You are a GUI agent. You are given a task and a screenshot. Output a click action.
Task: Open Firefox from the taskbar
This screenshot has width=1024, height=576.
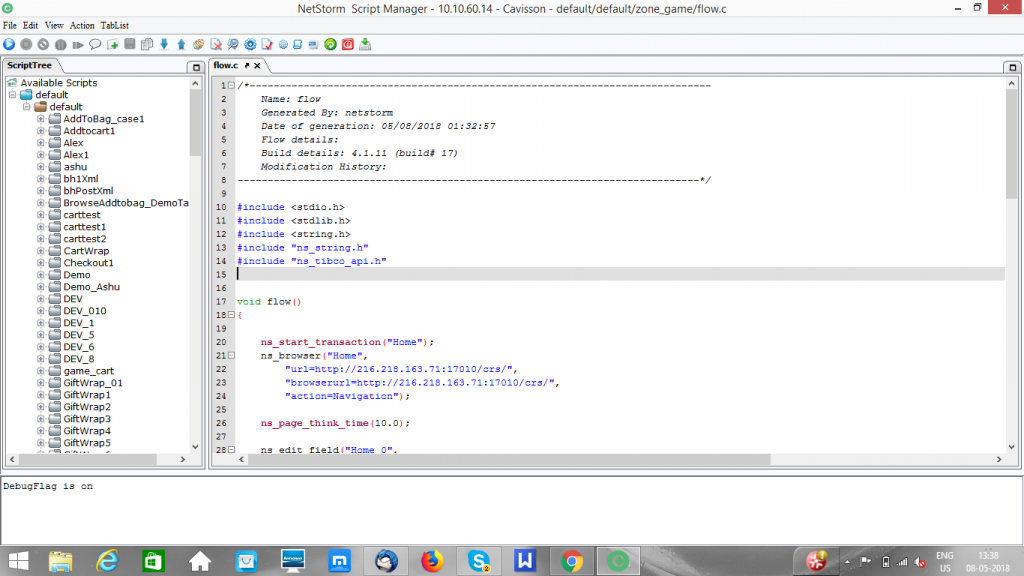coord(432,561)
